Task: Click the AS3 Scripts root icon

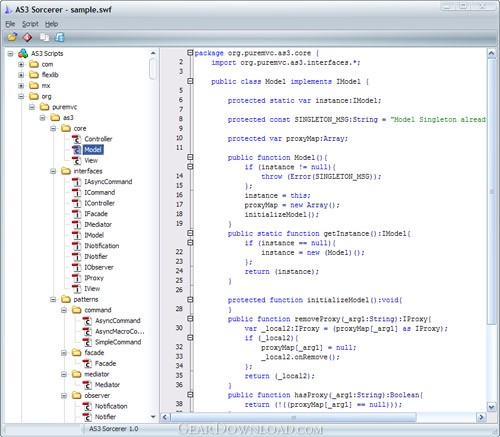Action: [x=23, y=53]
